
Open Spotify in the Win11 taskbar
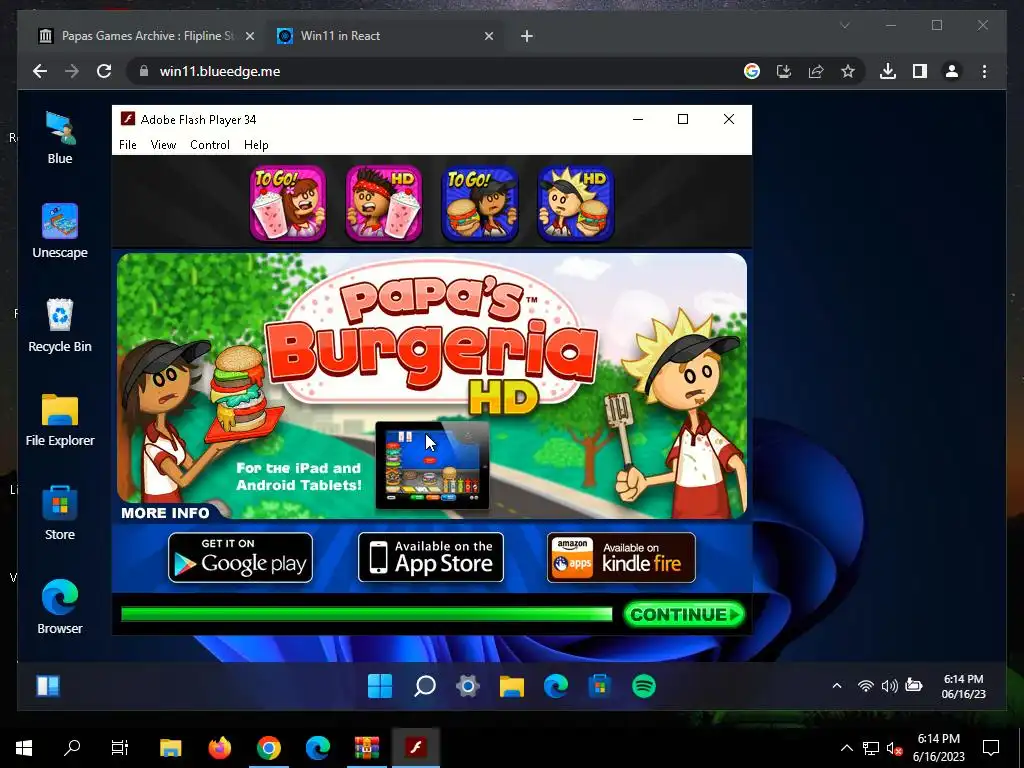click(644, 686)
